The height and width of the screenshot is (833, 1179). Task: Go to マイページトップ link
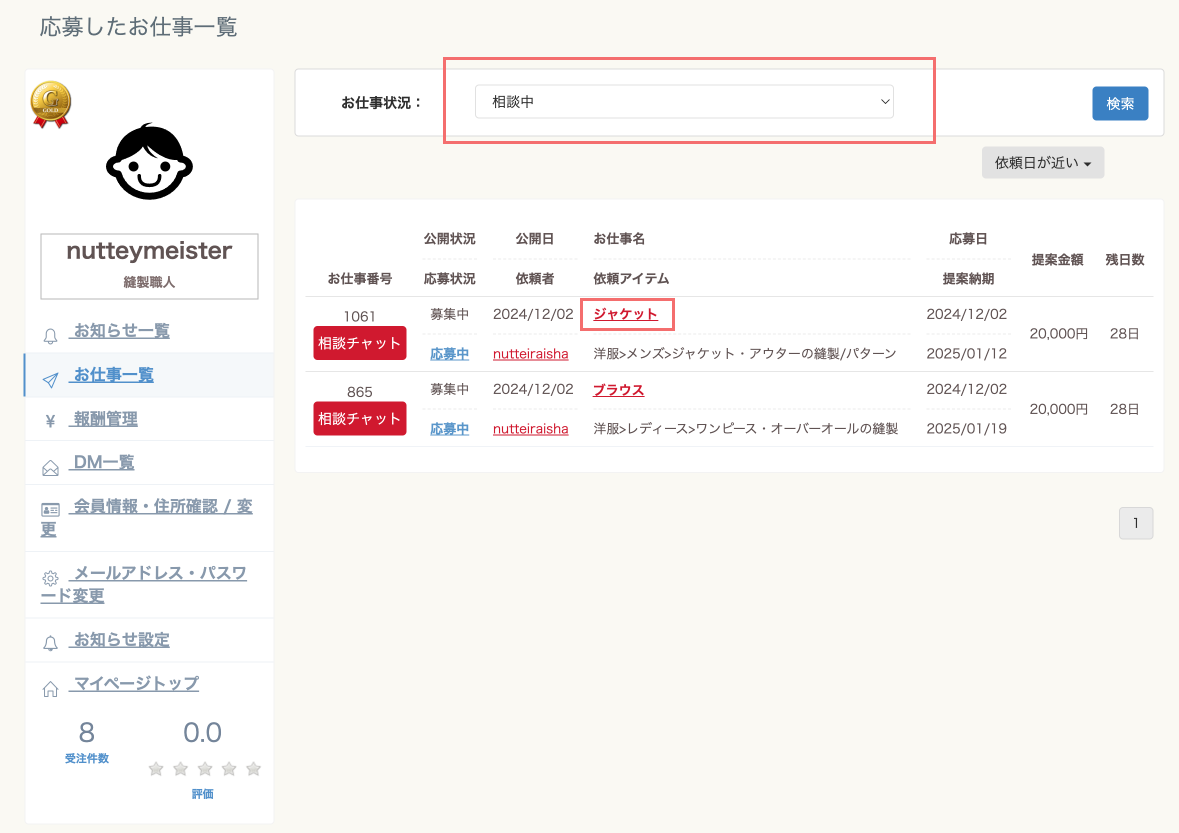coord(136,683)
